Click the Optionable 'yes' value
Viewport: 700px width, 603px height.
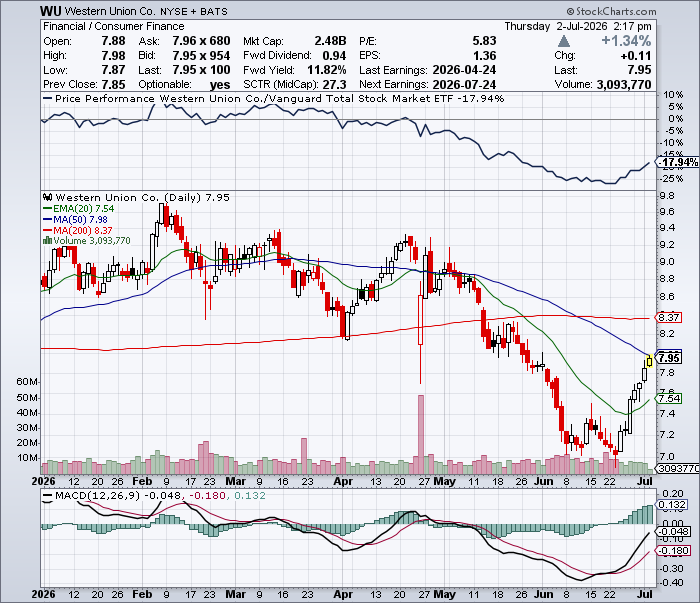pos(220,85)
